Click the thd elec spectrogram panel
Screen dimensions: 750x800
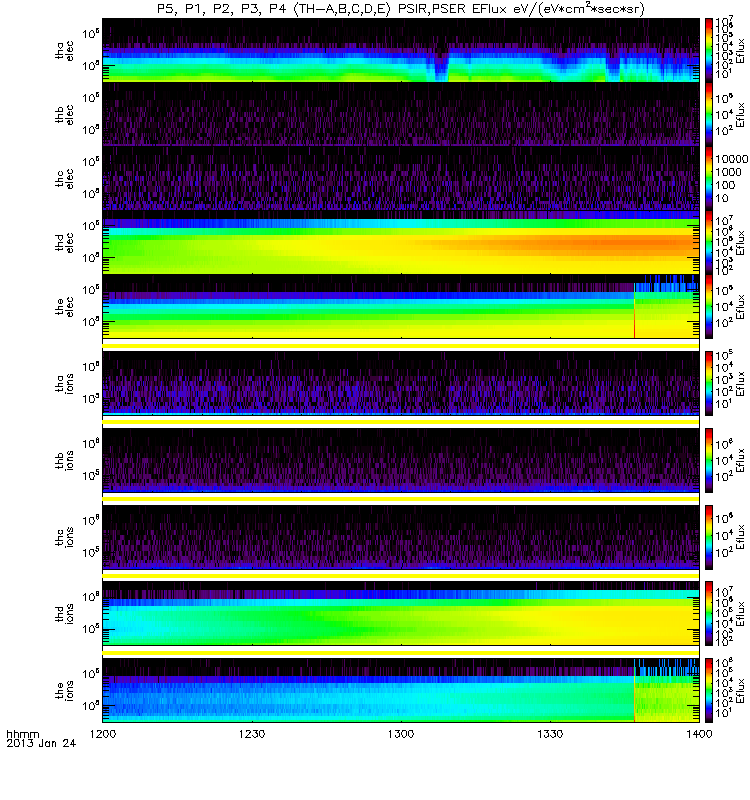point(401,242)
